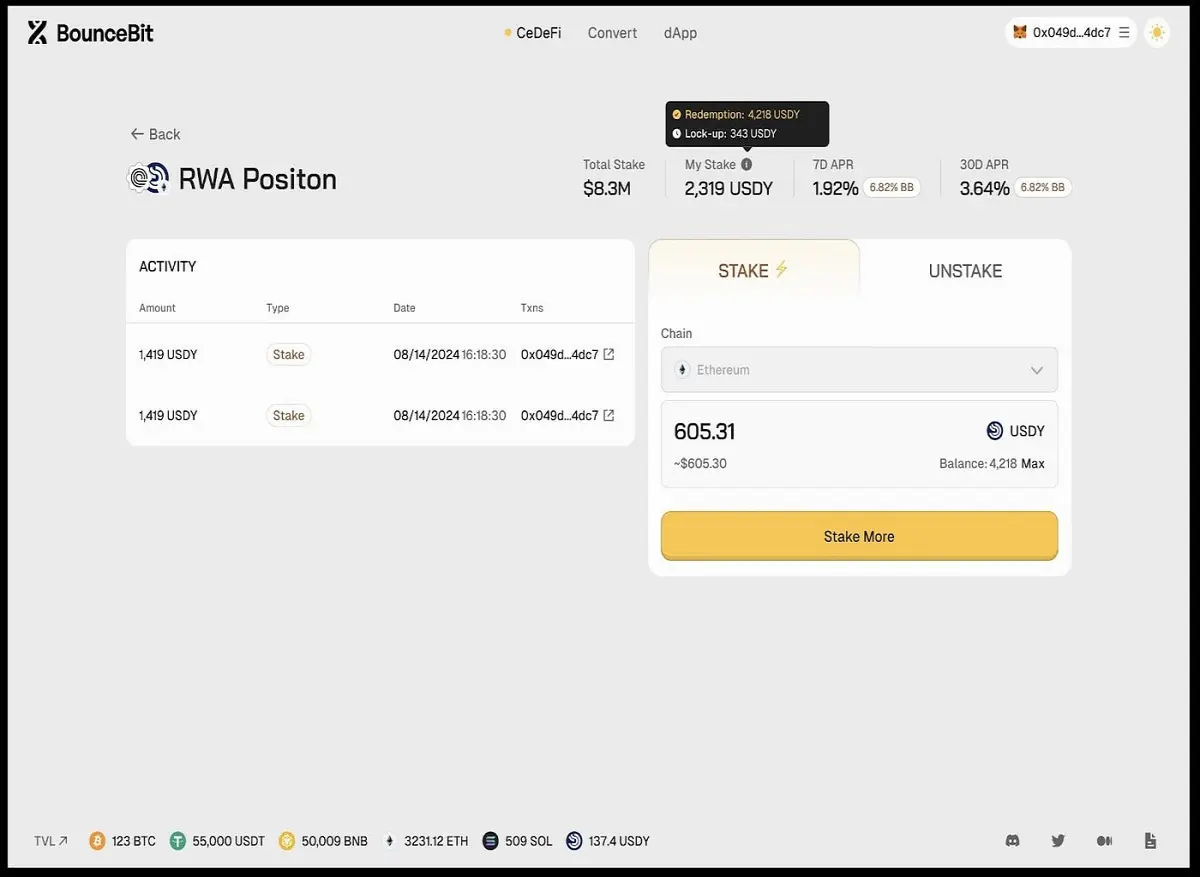This screenshot has width=1200, height=877.
Task: Click the 6.82% BB badge beside 30D APR
Action: (x=1042, y=187)
